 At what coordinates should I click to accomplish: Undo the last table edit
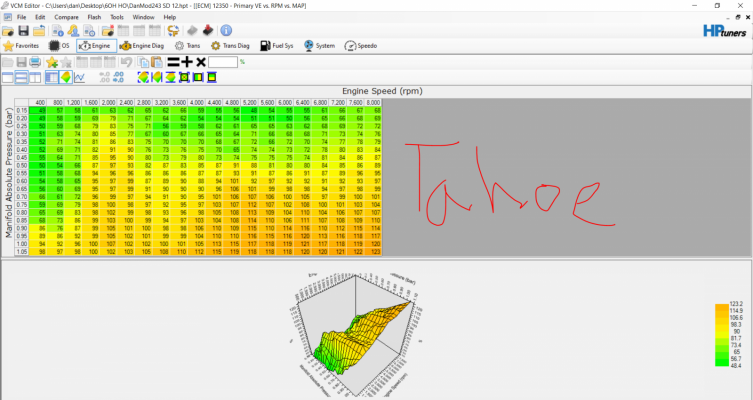126,62
